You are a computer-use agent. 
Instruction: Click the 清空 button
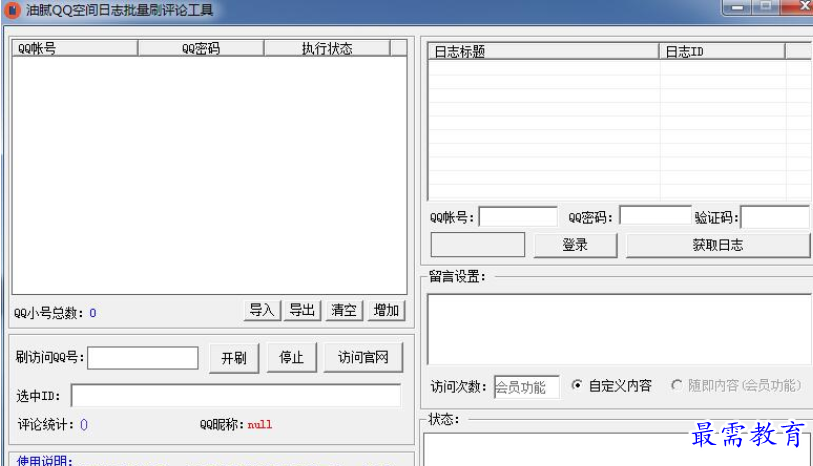(x=344, y=310)
